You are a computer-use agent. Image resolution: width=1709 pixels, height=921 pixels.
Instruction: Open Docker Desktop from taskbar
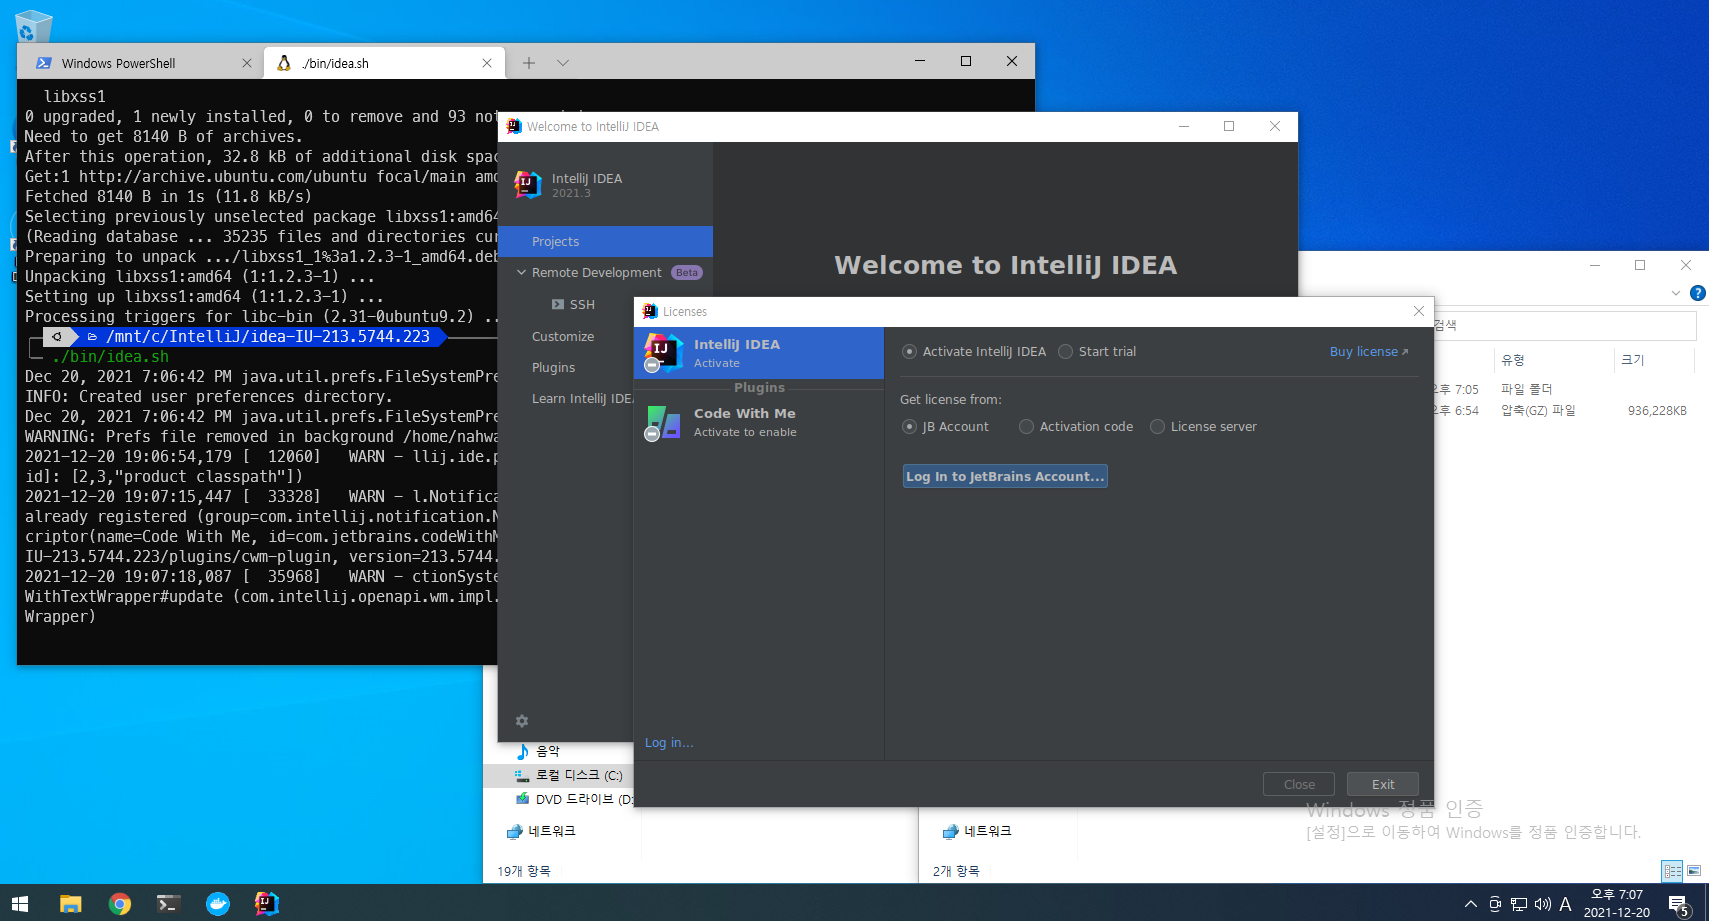click(x=217, y=903)
